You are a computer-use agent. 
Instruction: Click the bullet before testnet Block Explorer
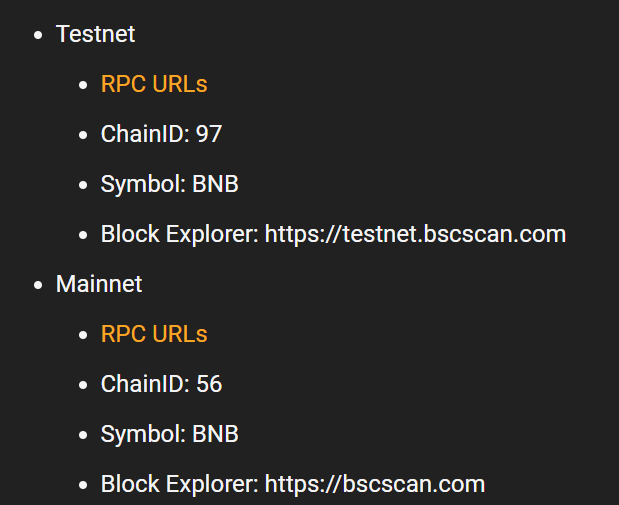point(83,235)
